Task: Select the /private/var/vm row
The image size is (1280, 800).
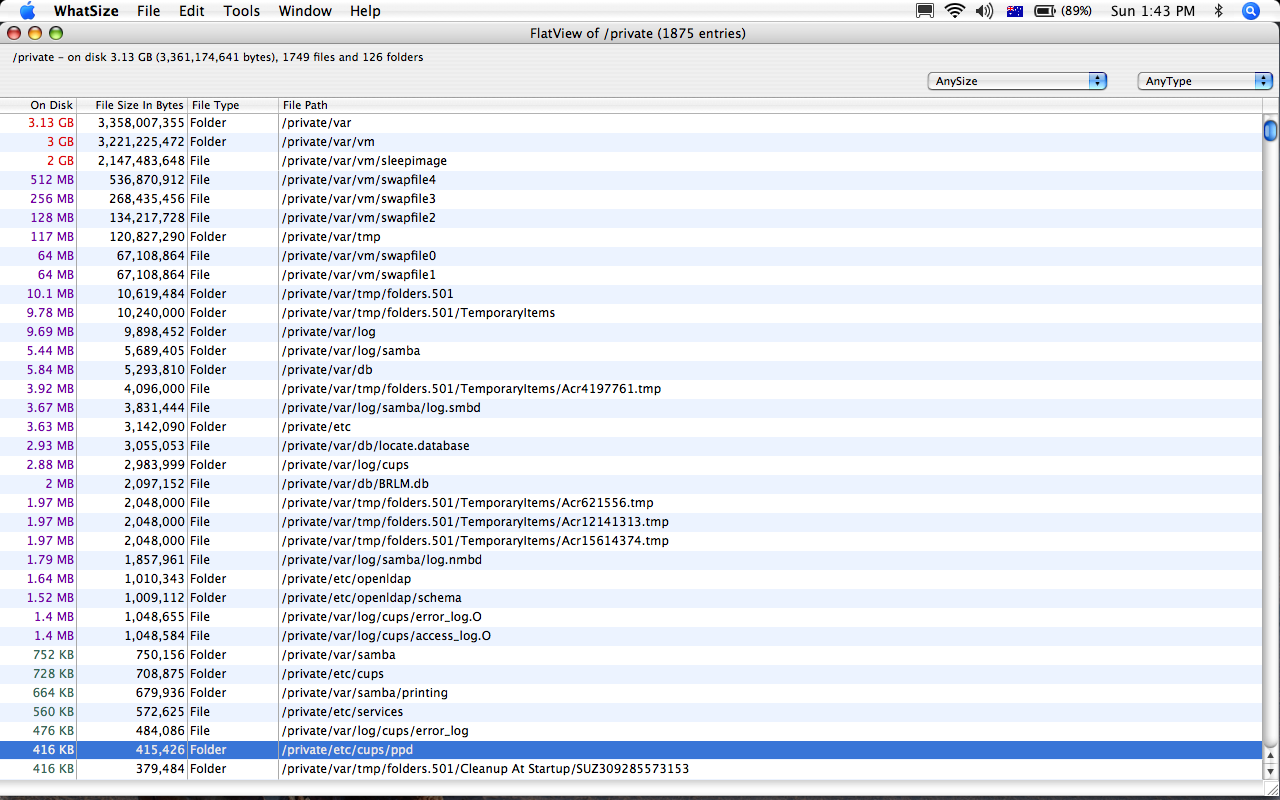Action: pos(631,142)
